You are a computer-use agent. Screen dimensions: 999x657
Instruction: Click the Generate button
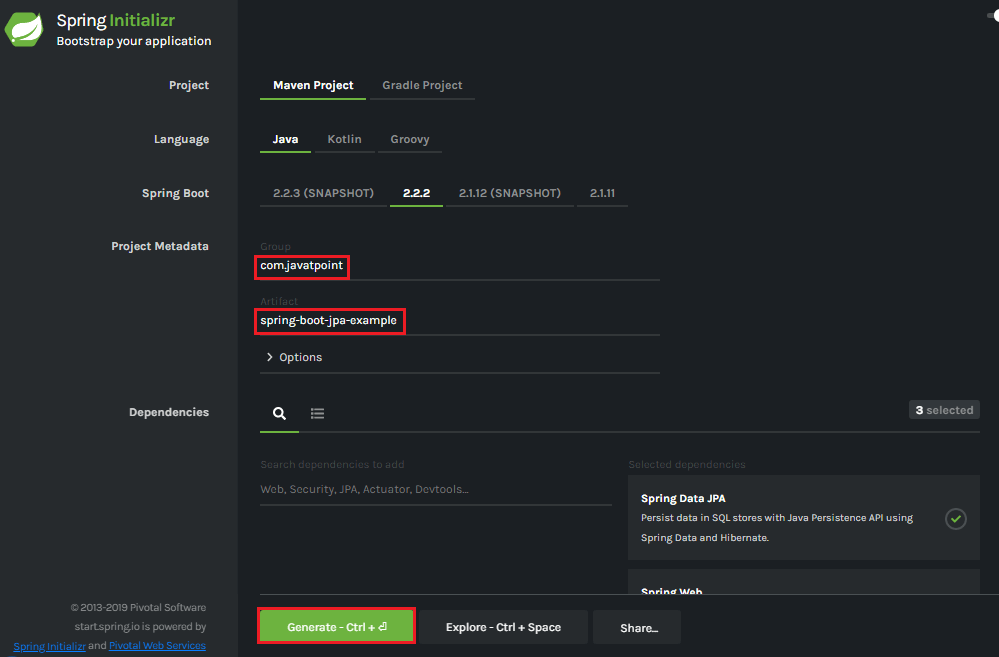[336, 626]
